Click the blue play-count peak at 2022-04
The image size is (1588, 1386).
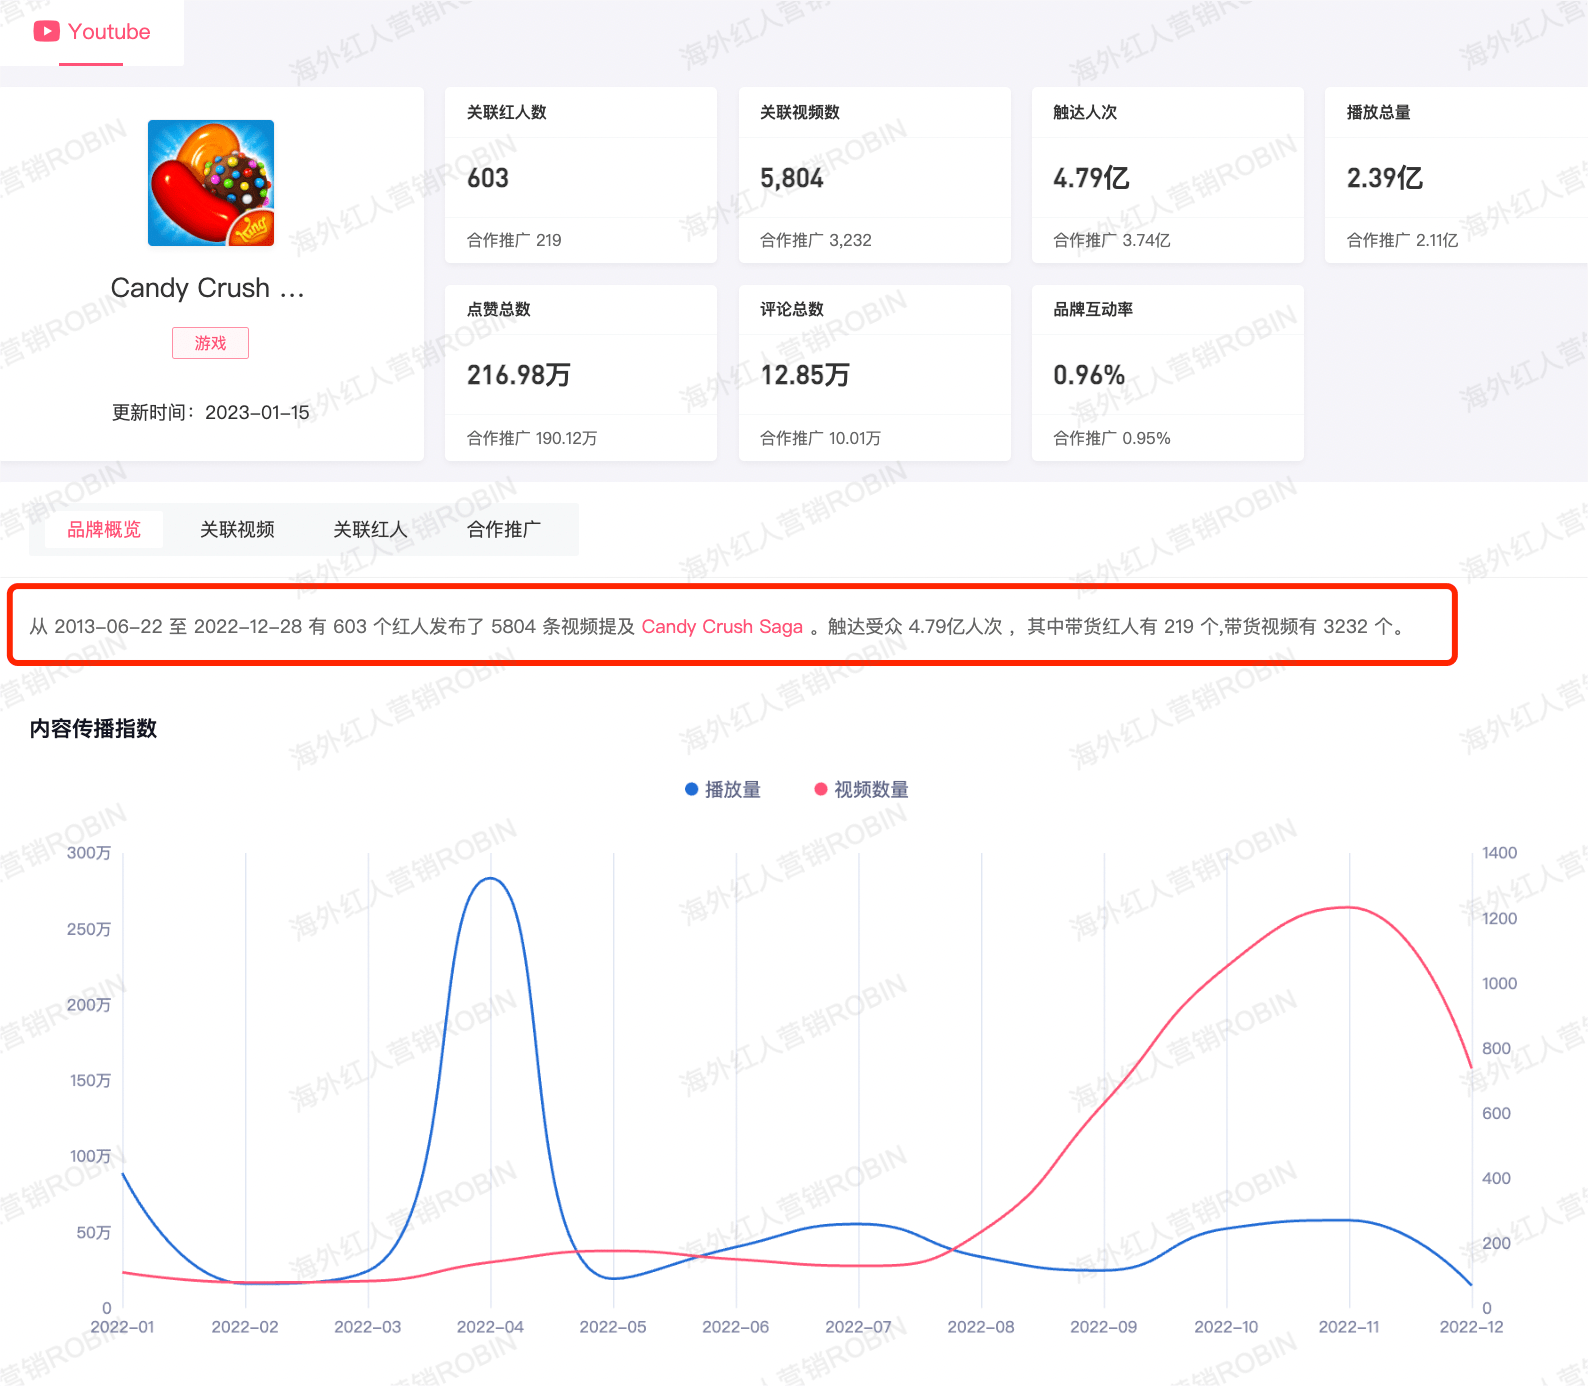point(490,878)
